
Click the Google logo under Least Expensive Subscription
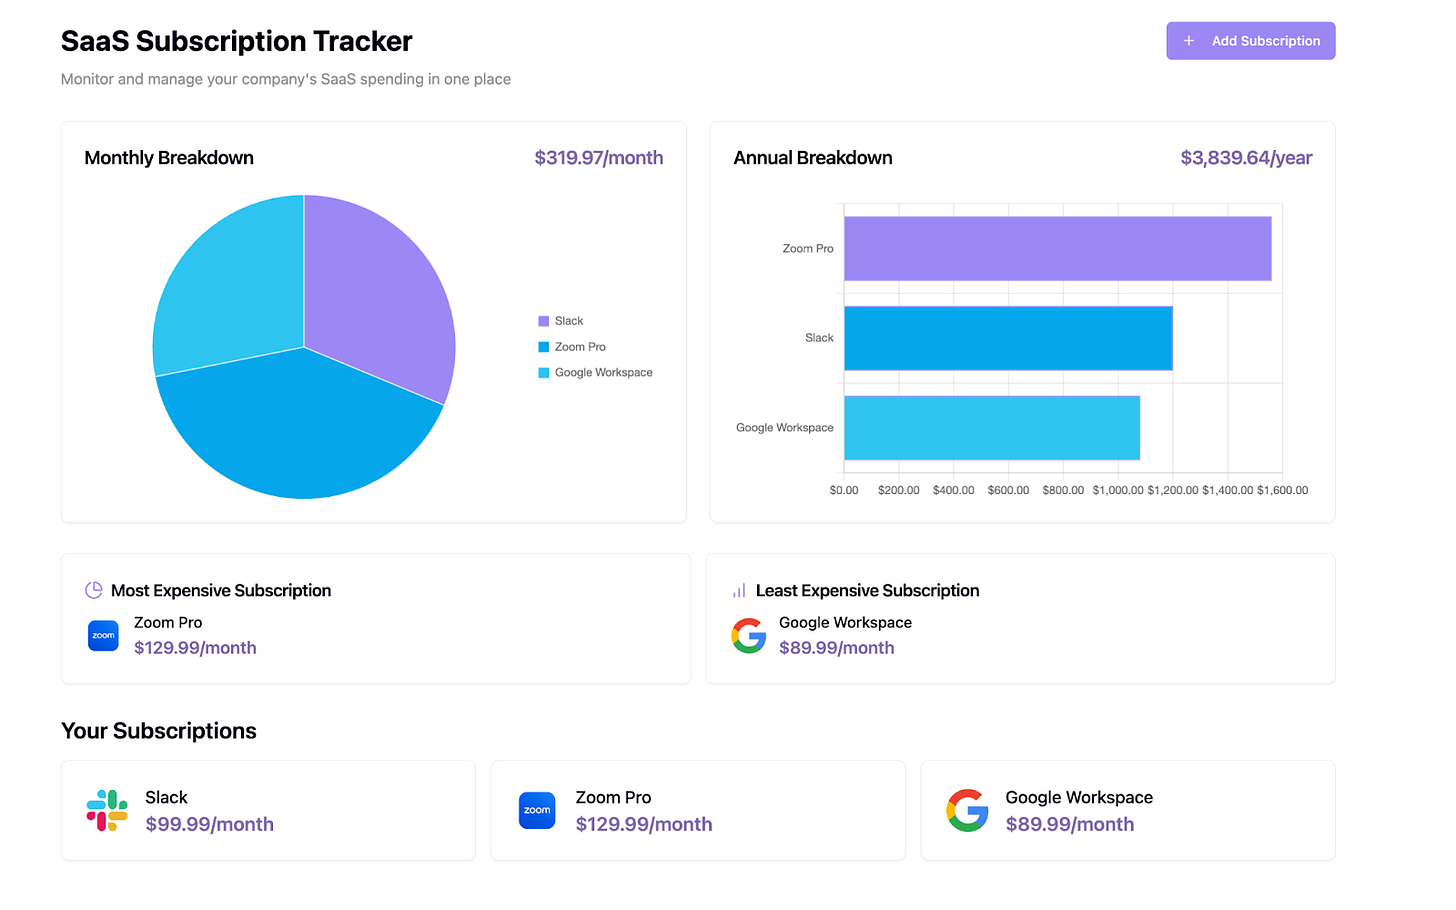pos(748,636)
